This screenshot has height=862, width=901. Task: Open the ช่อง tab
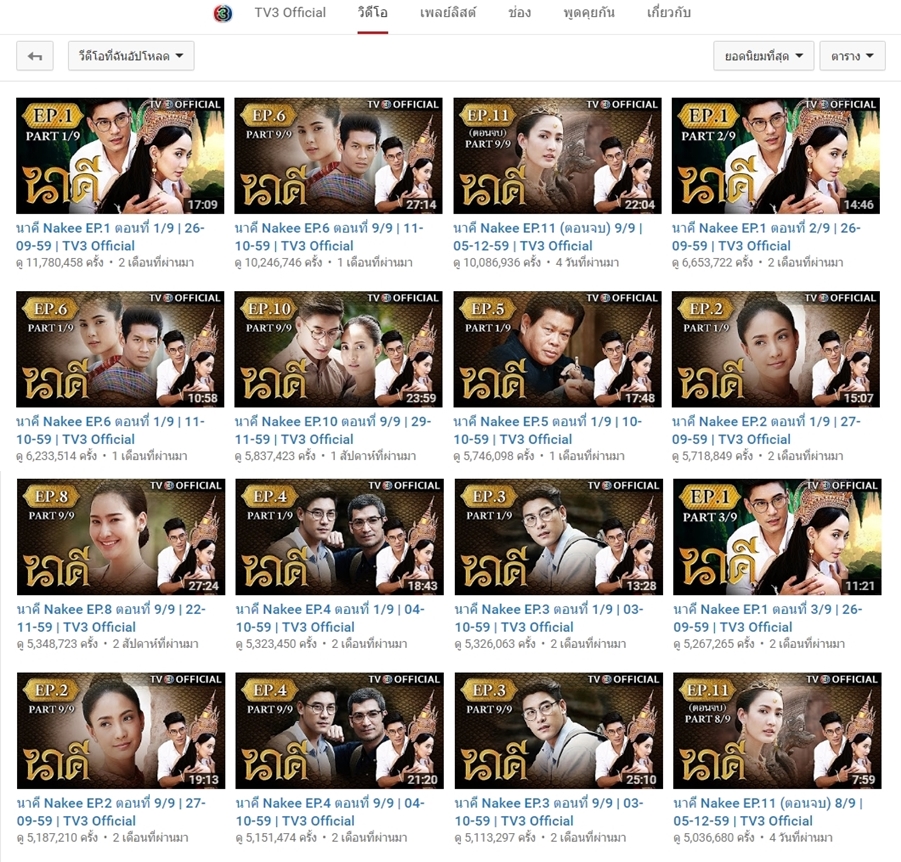[x=519, y=13]
